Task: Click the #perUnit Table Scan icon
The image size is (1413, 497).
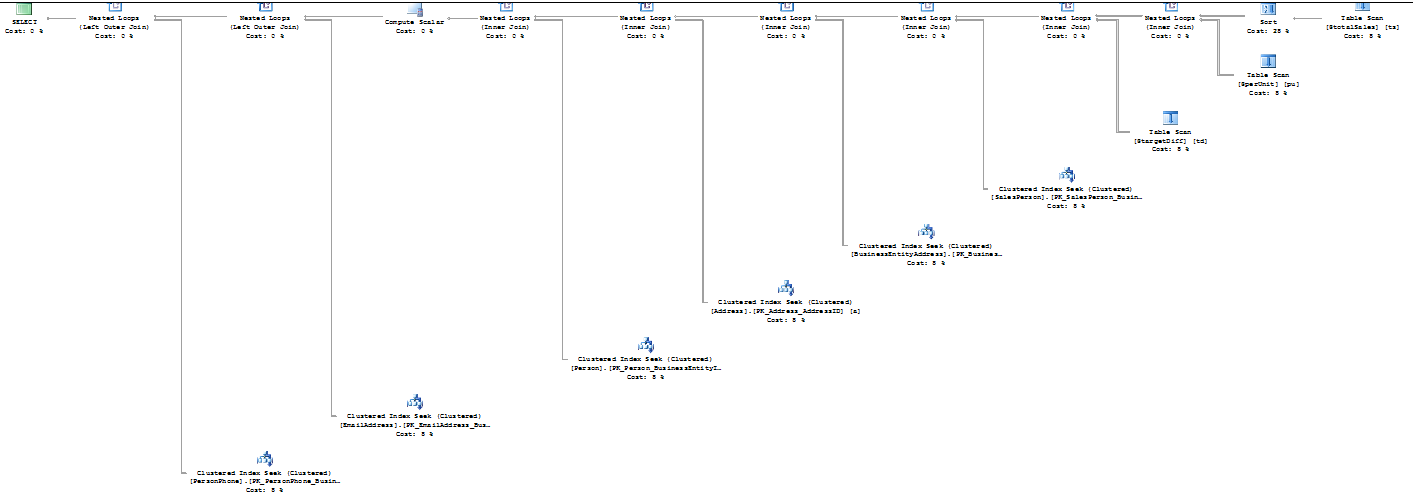Action: coord(1268,62)
